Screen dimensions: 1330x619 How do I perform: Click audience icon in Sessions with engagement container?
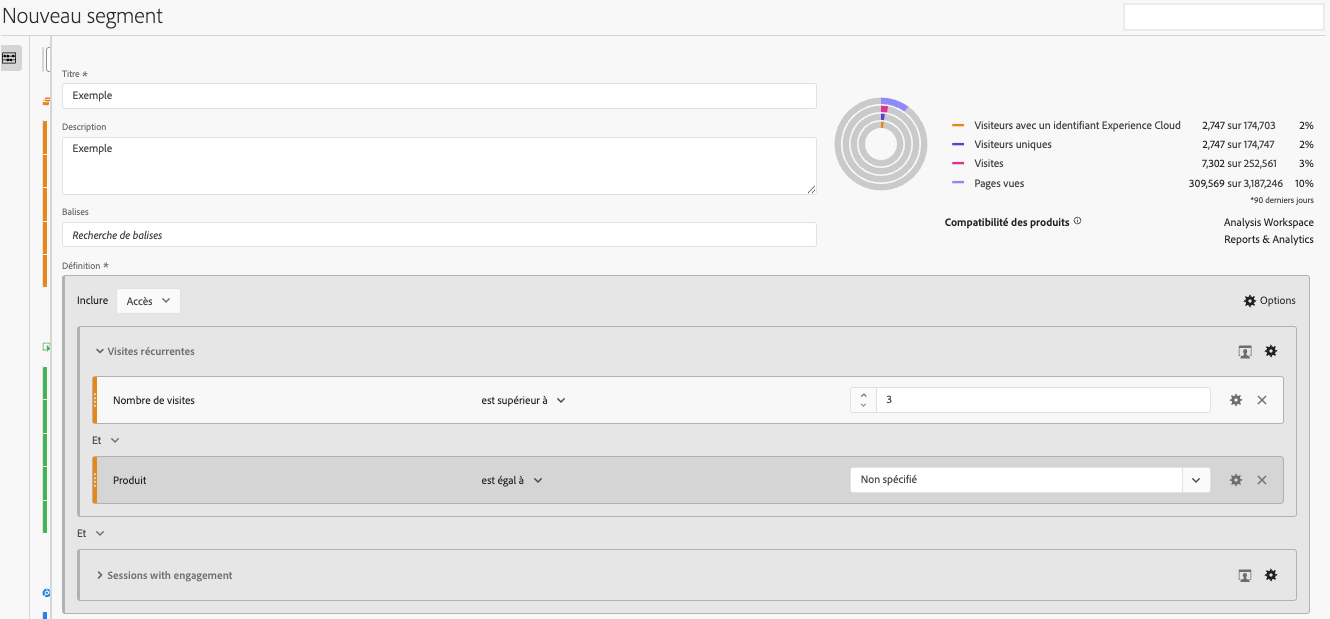[1245, 575]
